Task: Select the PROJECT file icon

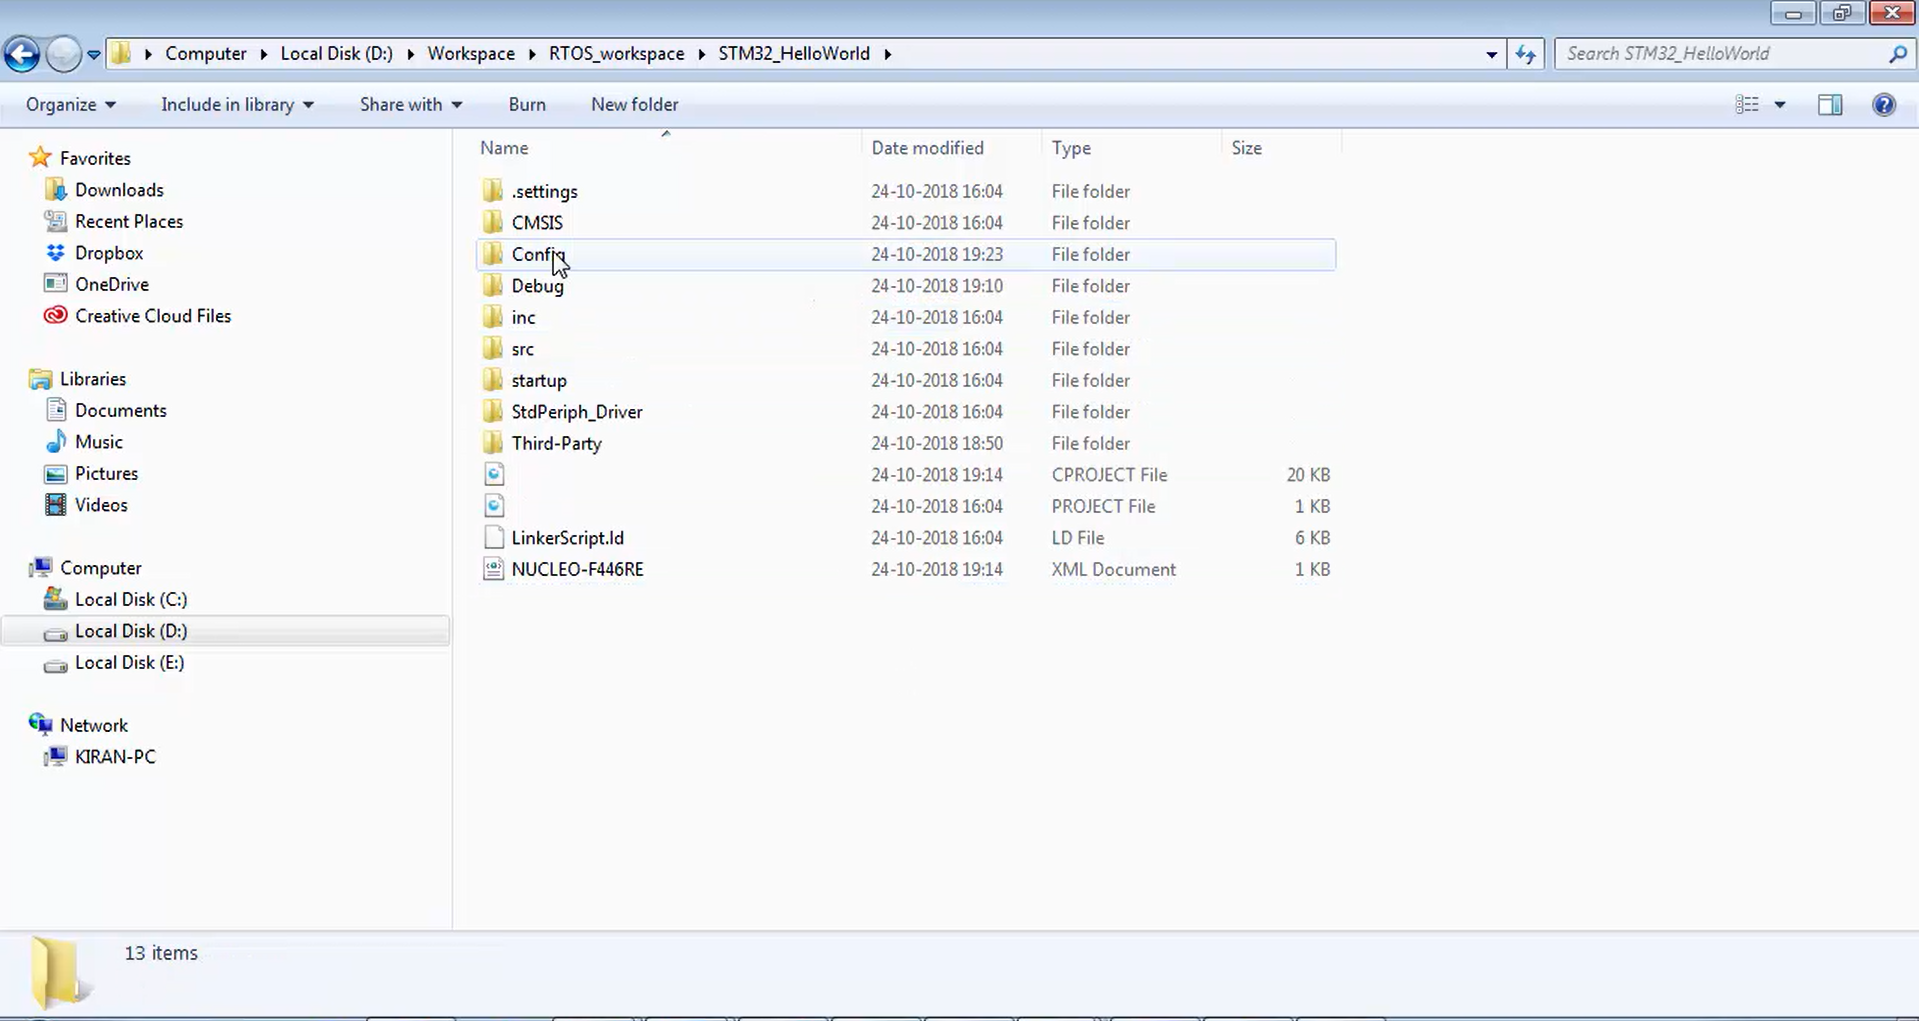Action: pyautogui.click(x=494, y=506)
